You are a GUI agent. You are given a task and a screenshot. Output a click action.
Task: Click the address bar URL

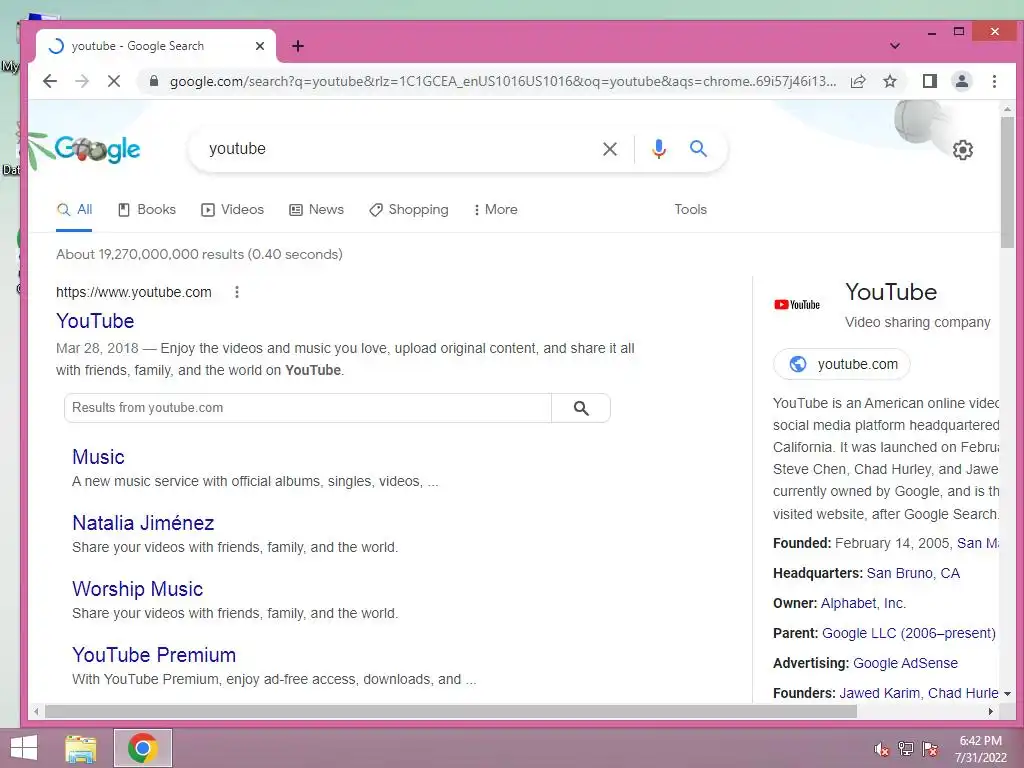pyautogui.click(x=502, y=81)
